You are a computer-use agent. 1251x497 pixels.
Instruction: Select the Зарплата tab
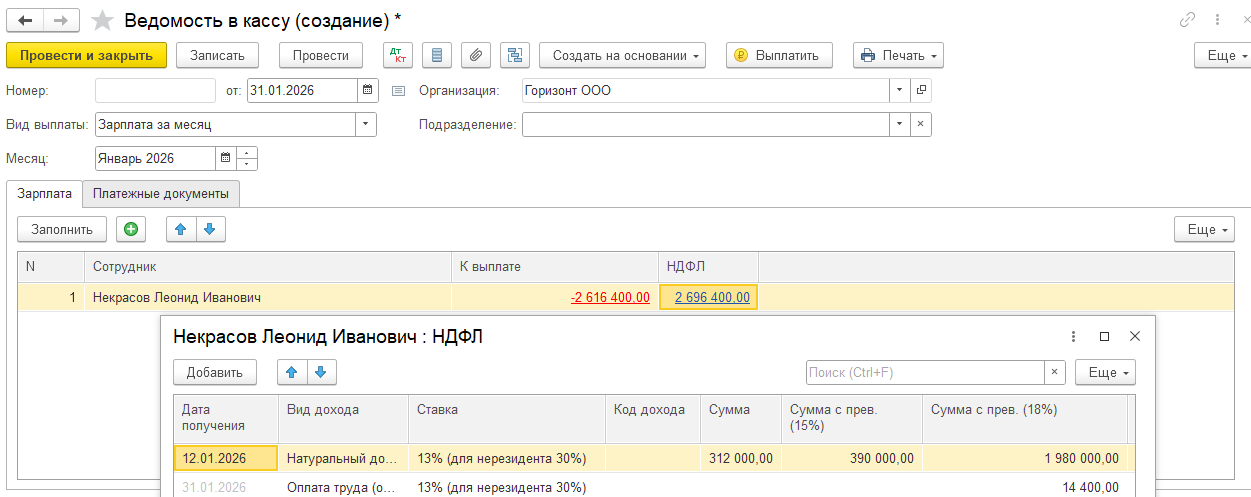point(44,193)
